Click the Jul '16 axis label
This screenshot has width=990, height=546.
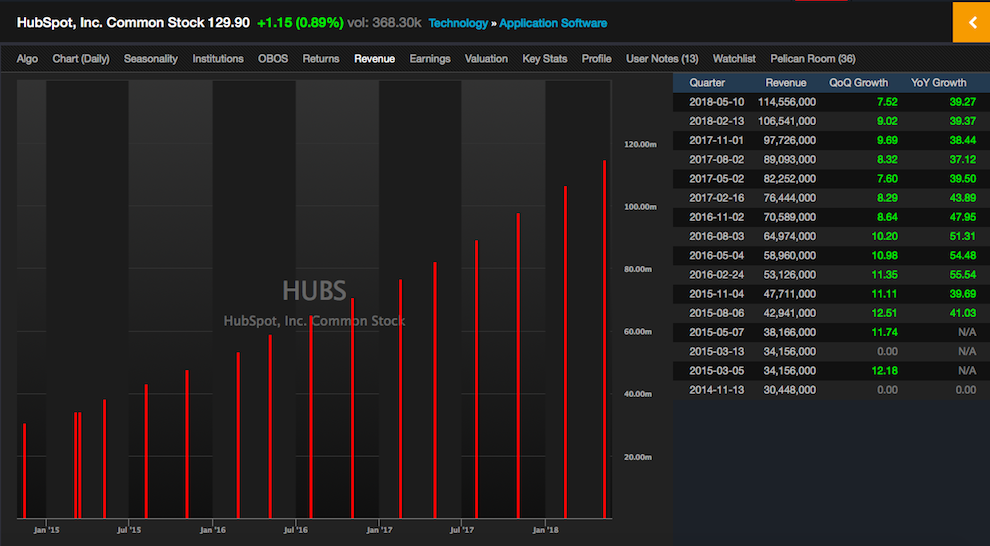click(295, 530)
